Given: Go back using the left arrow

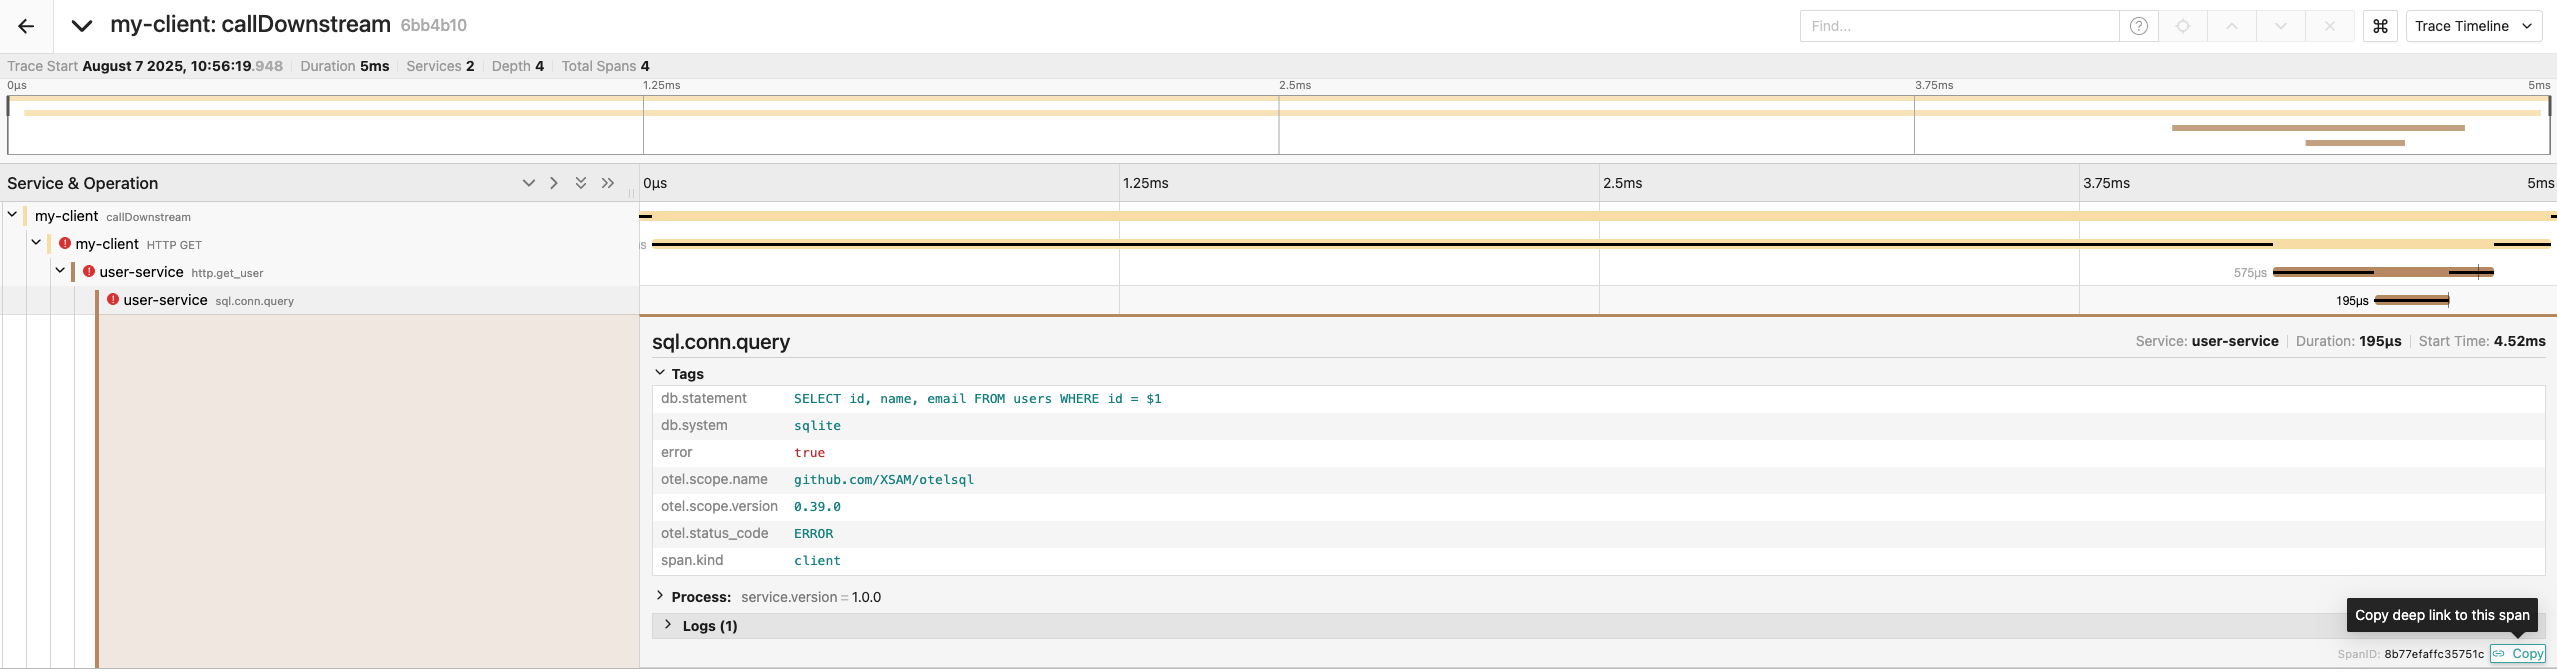Looking at the screenshot, I should click(26, 26).
